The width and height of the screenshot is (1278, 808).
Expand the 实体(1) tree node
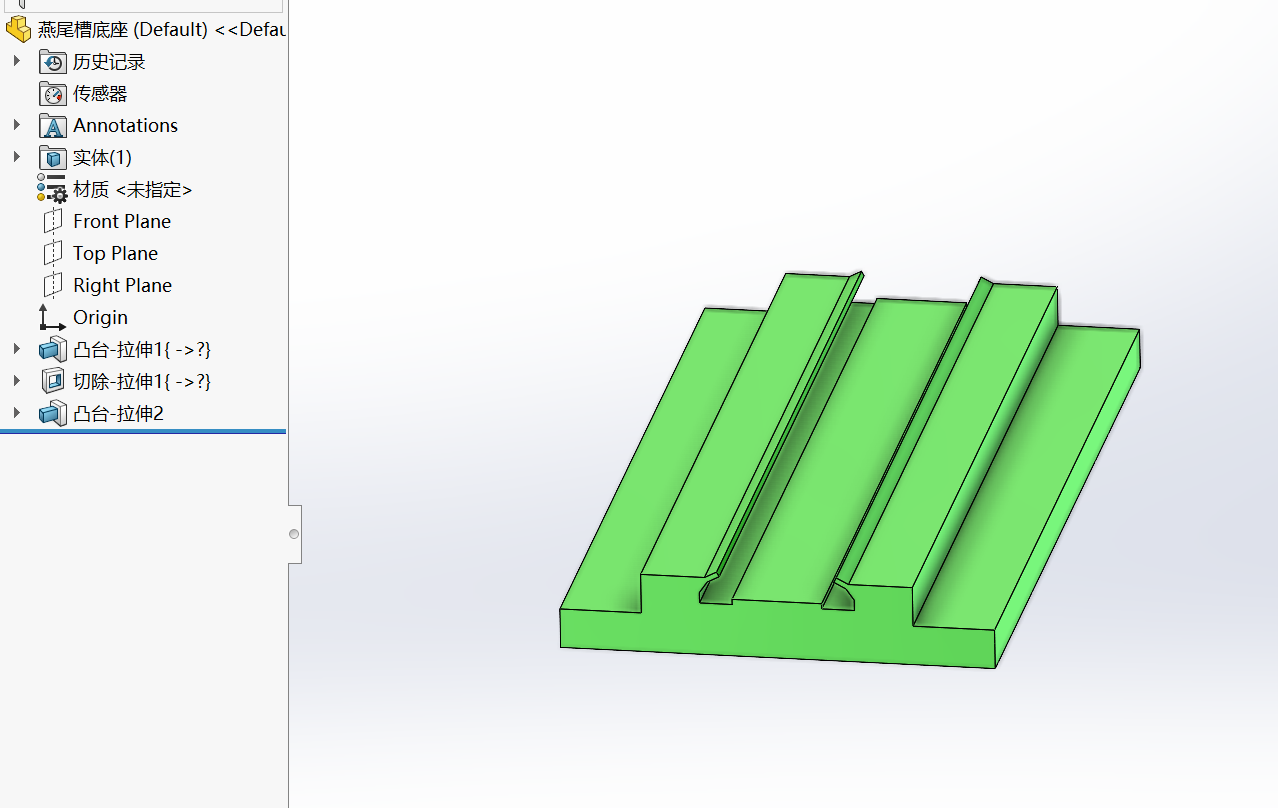tap(16, 157)
